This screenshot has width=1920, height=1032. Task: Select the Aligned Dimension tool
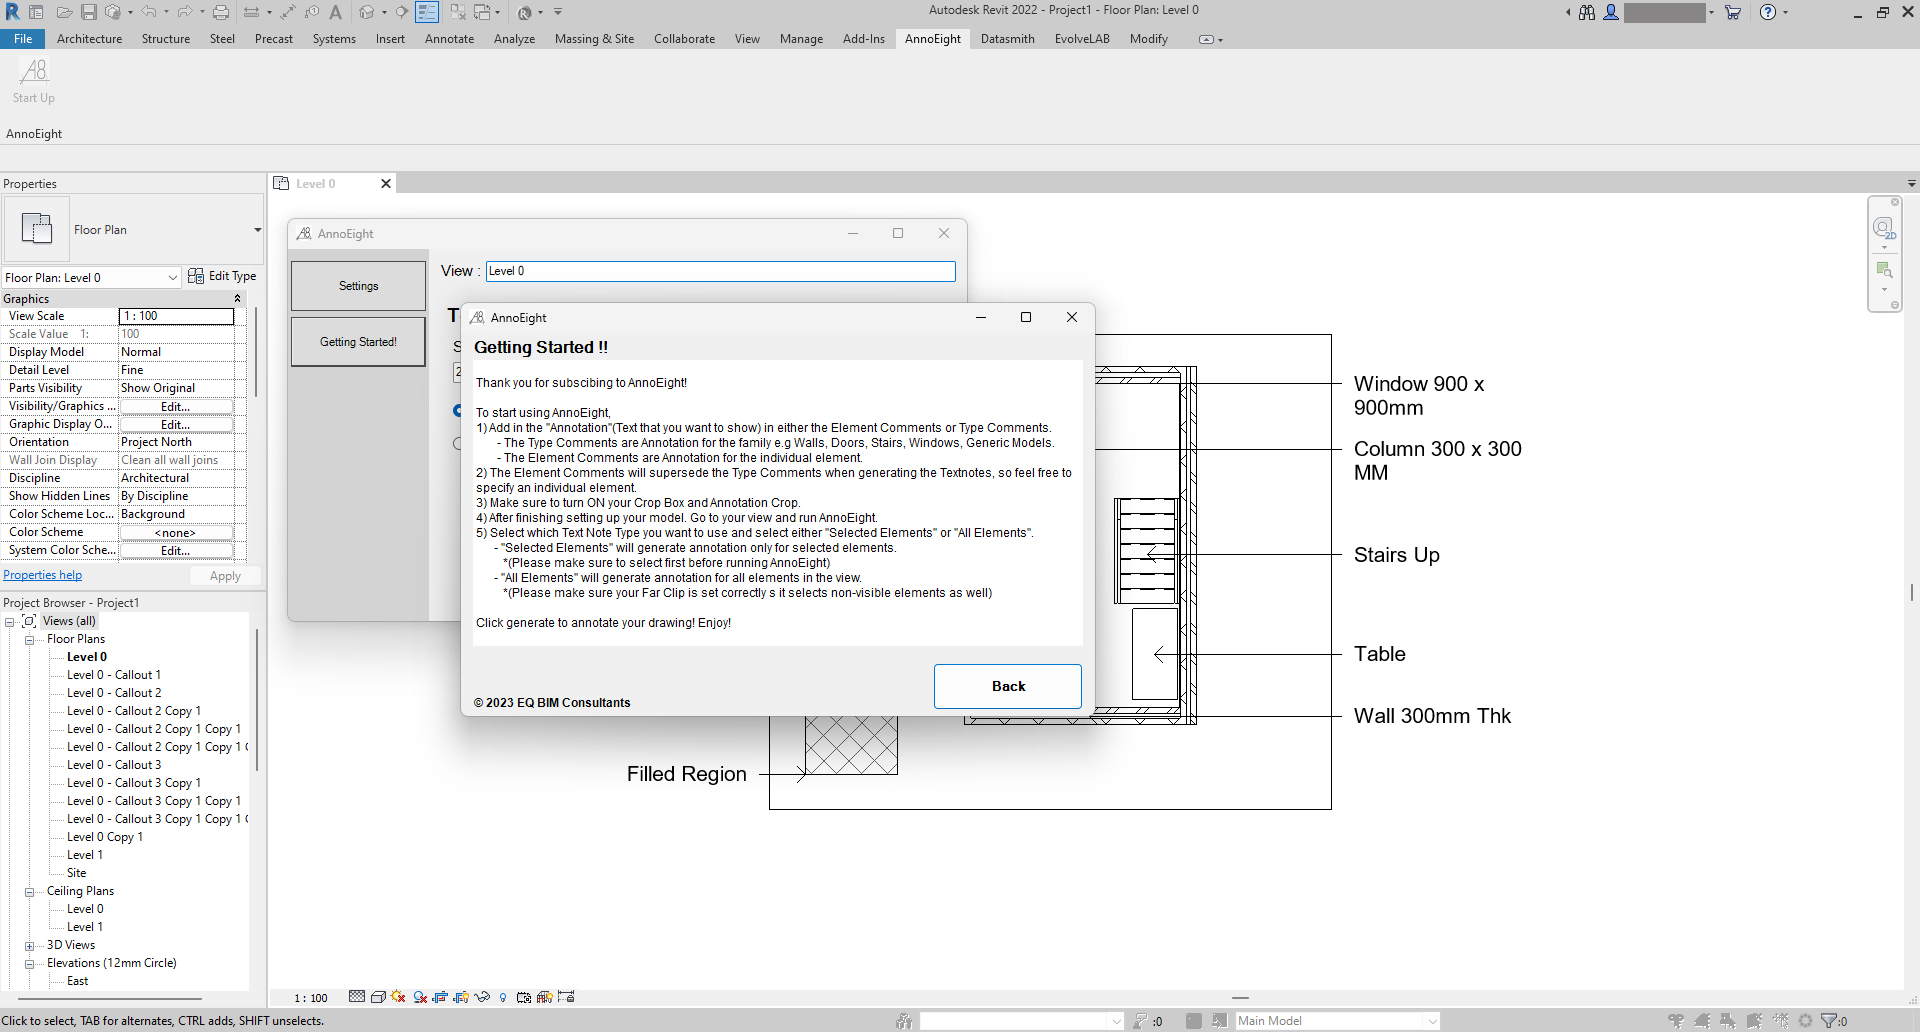click(x=288, y=12)
